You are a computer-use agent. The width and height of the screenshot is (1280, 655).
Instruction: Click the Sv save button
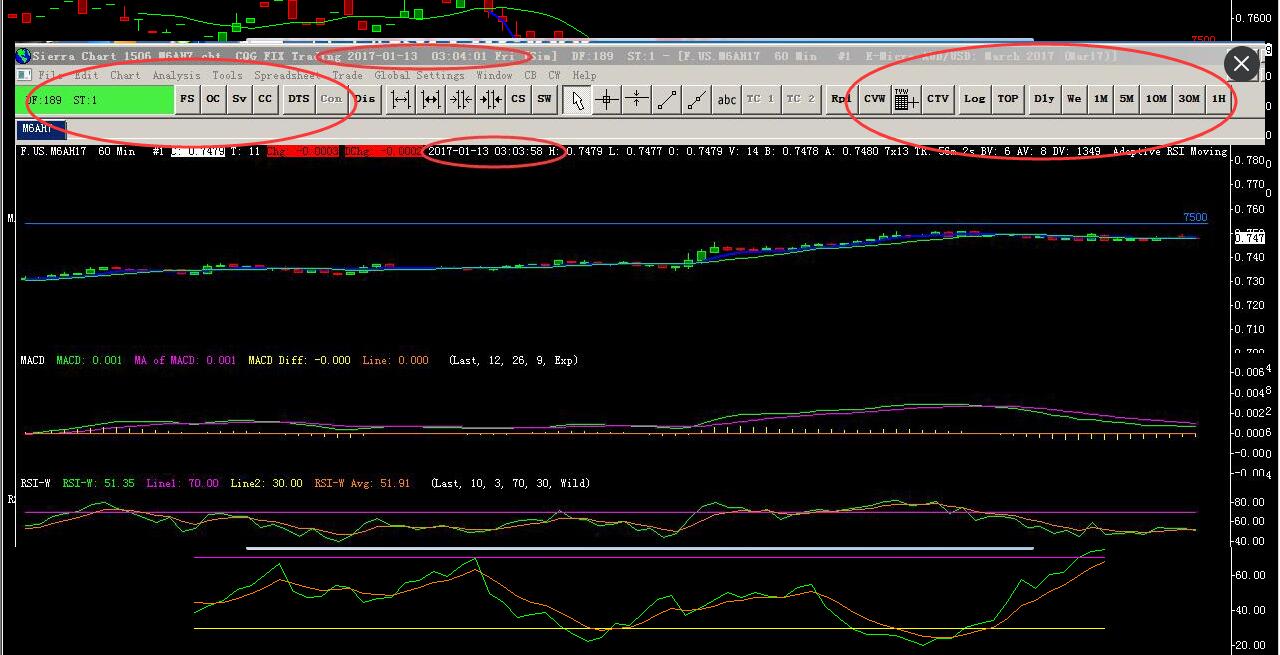(x=239, y=99)
